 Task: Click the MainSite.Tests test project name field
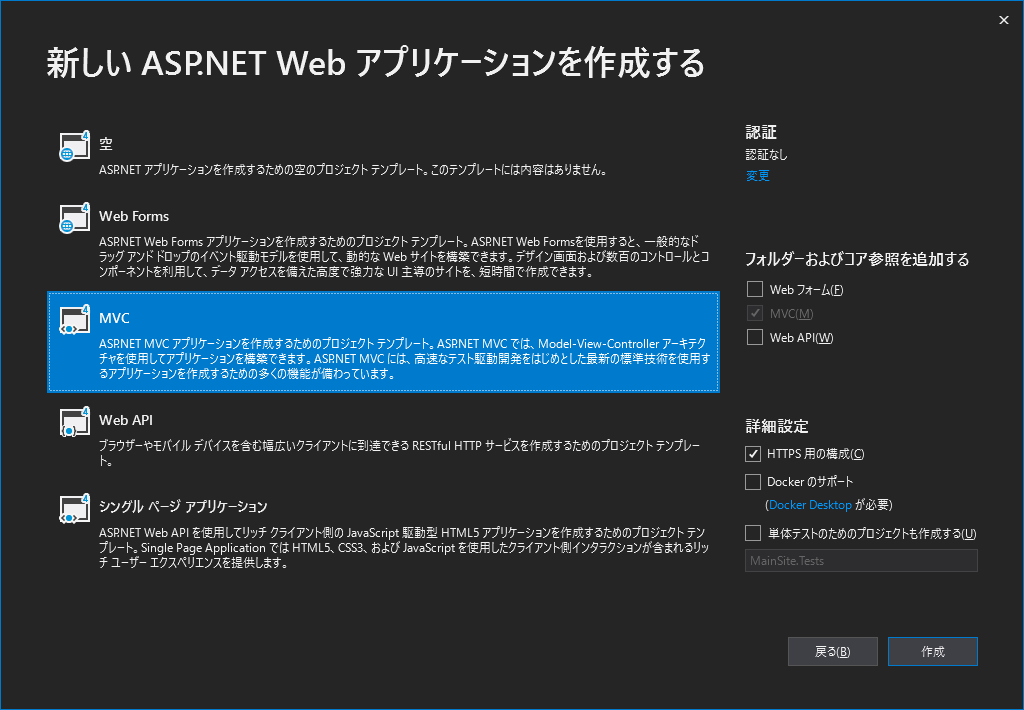[x=861, y=560]
